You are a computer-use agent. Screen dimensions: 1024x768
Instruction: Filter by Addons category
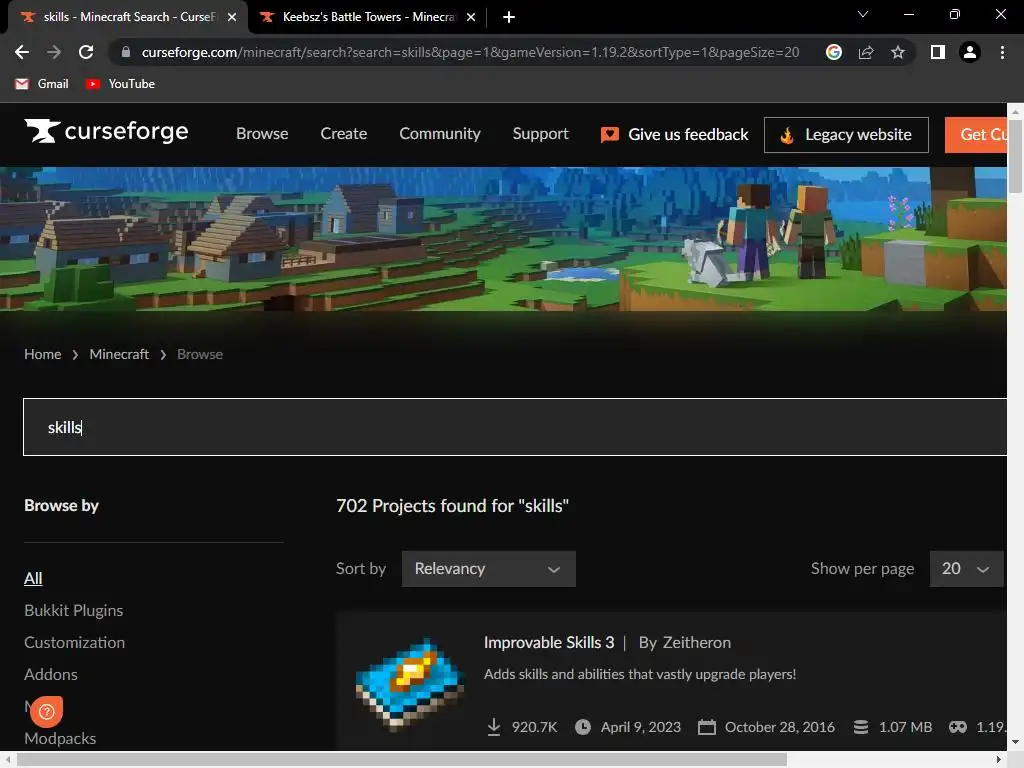click(51, 674)
